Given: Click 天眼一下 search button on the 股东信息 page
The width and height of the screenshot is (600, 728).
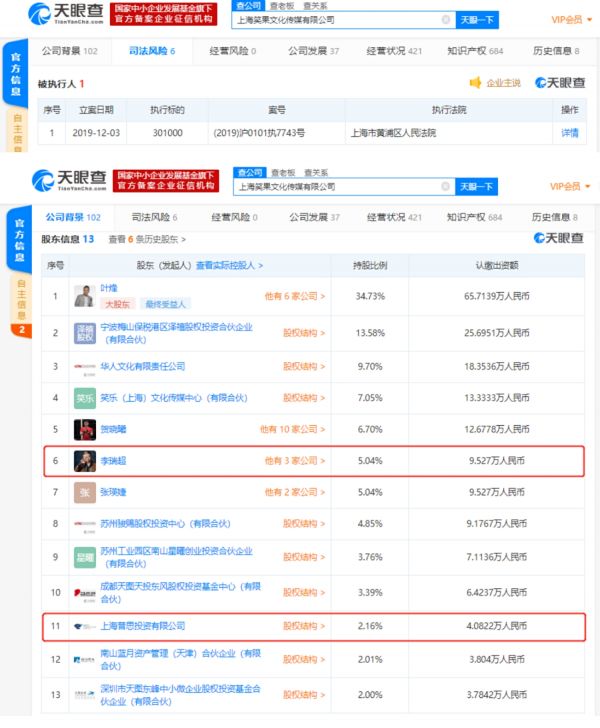Looking at the screenshot, I should [x=476, y=186].
